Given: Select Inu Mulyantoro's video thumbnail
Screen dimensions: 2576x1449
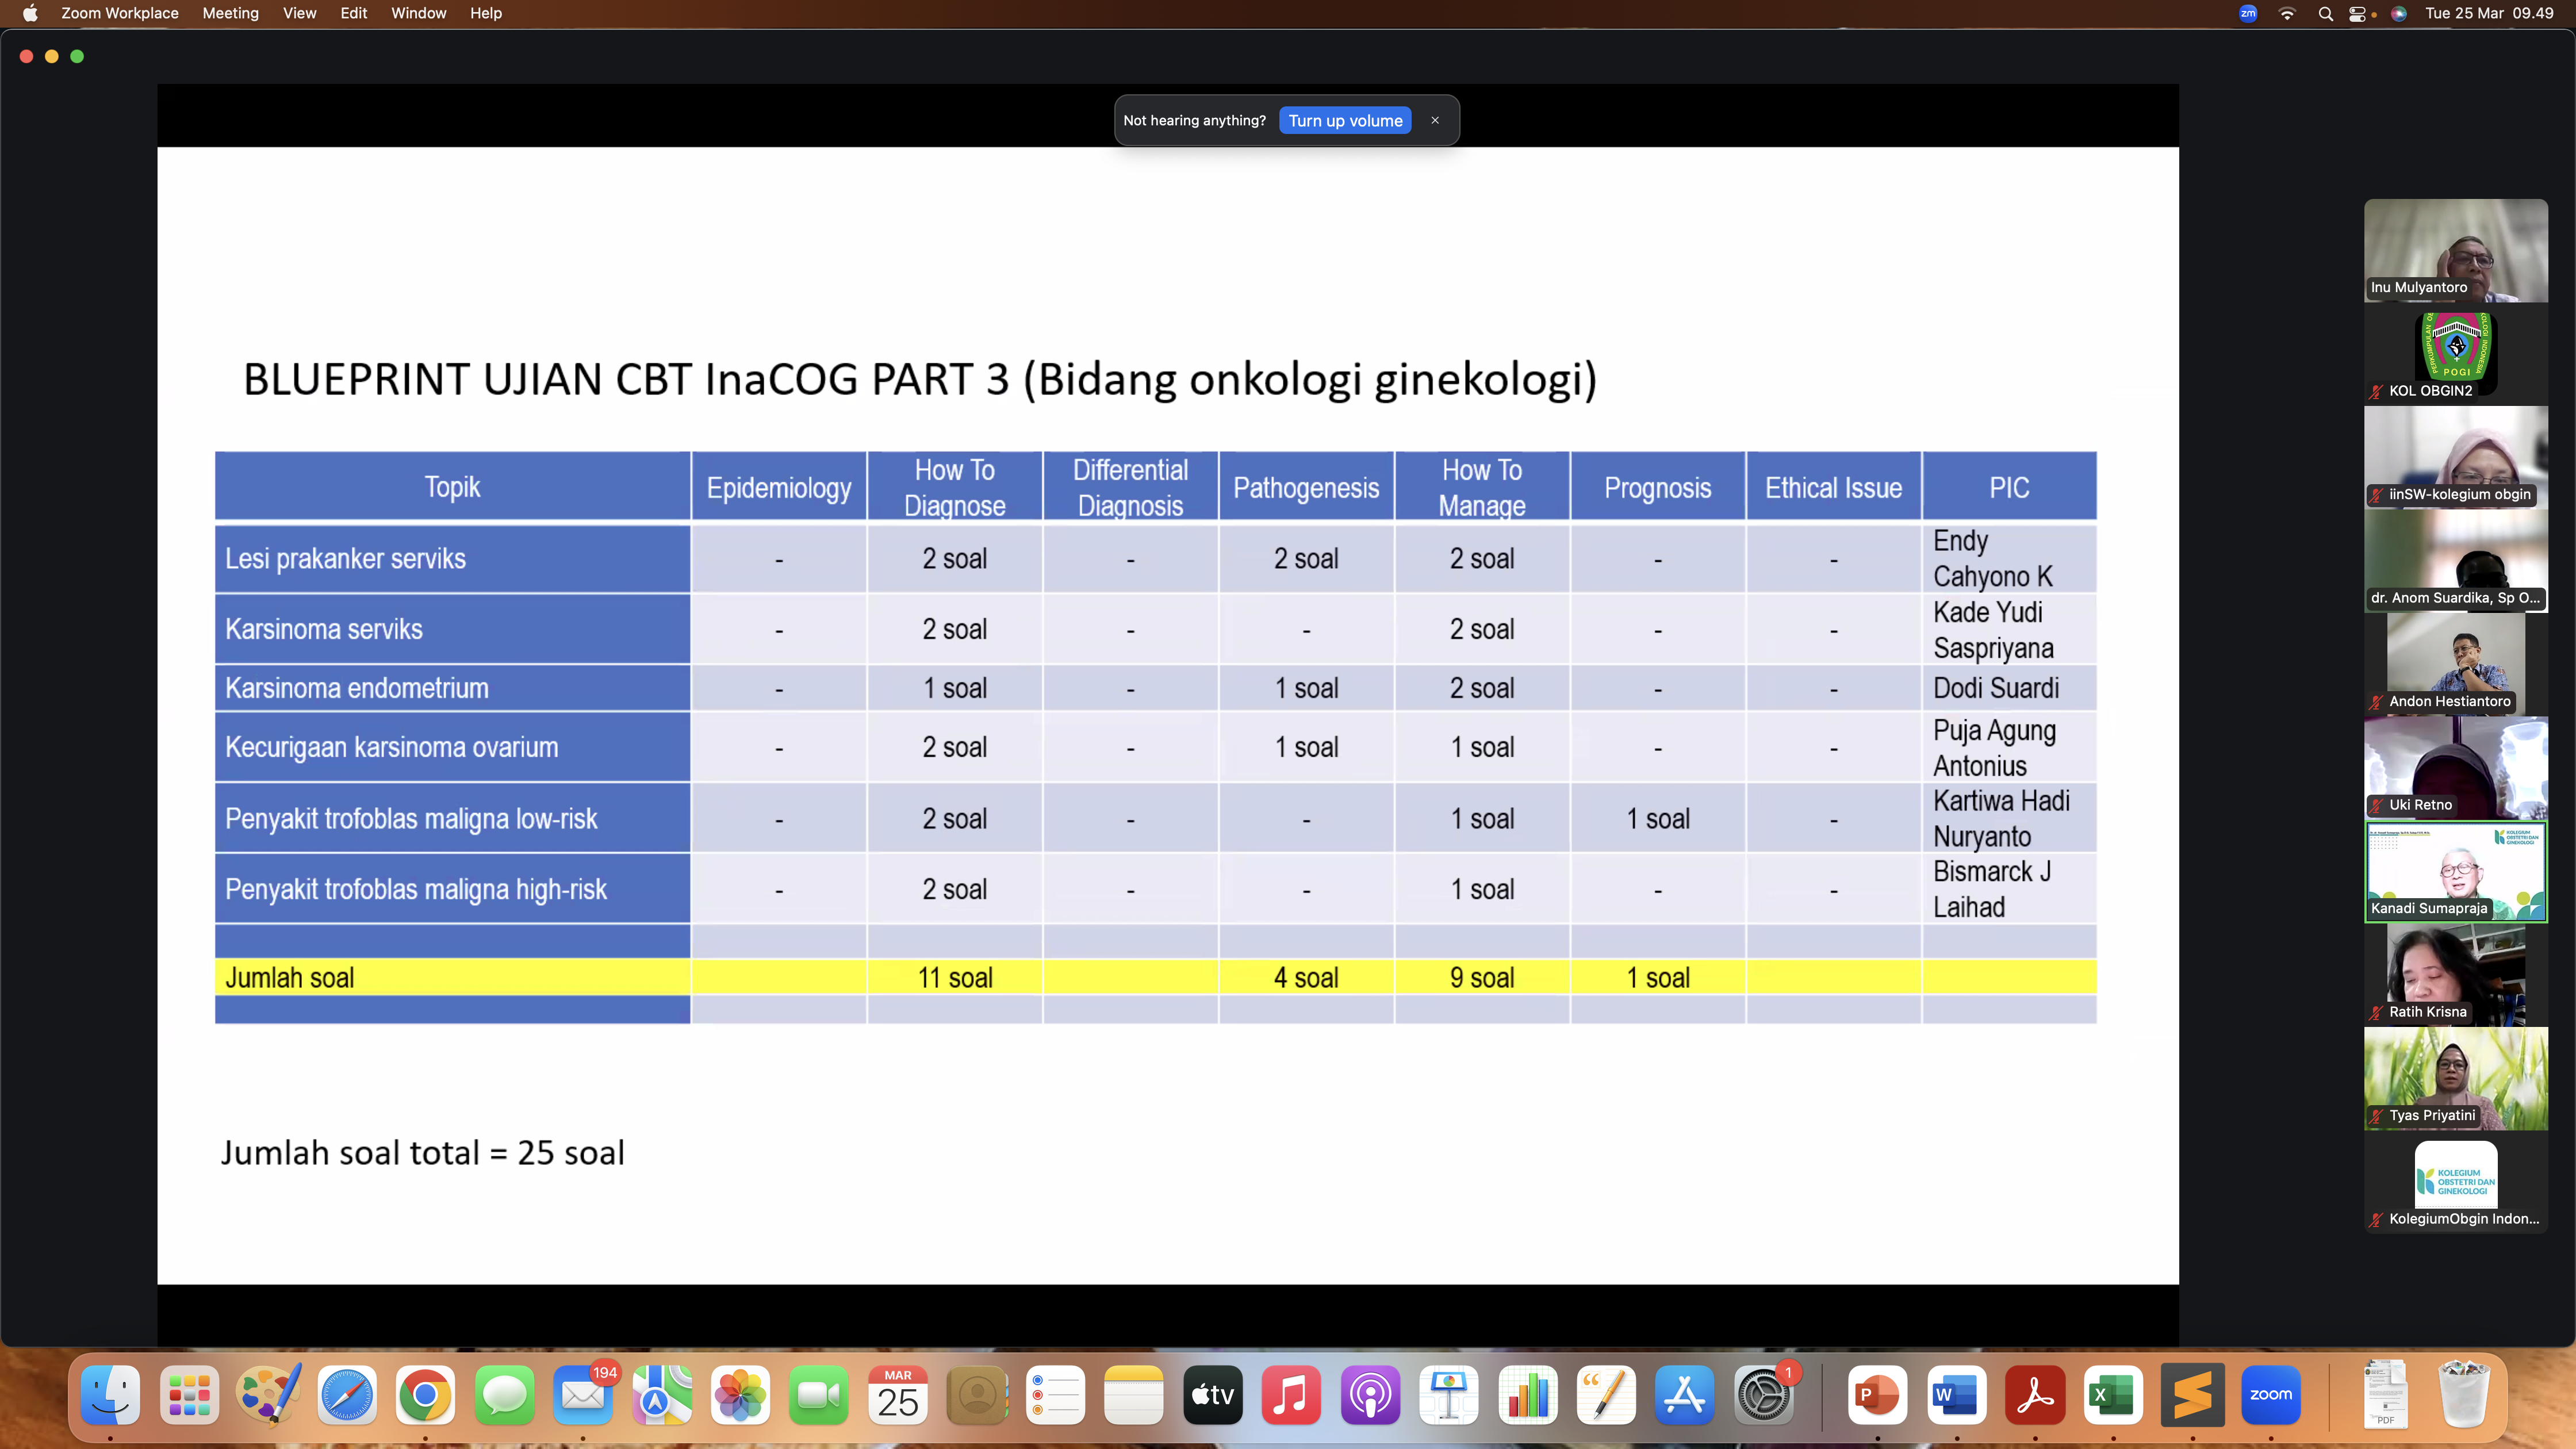Looking at the screenshot, I should tap(2455, 250).
